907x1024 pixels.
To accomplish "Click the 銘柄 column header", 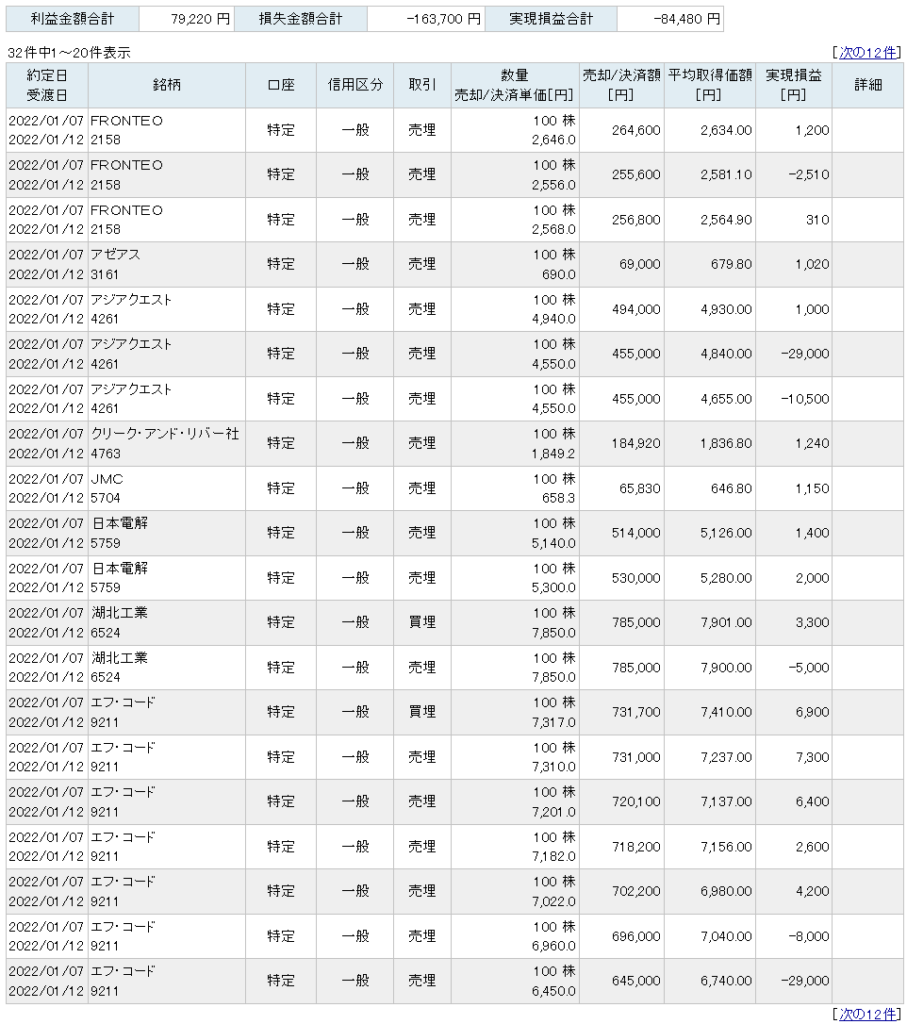I will tap(167, 86).
